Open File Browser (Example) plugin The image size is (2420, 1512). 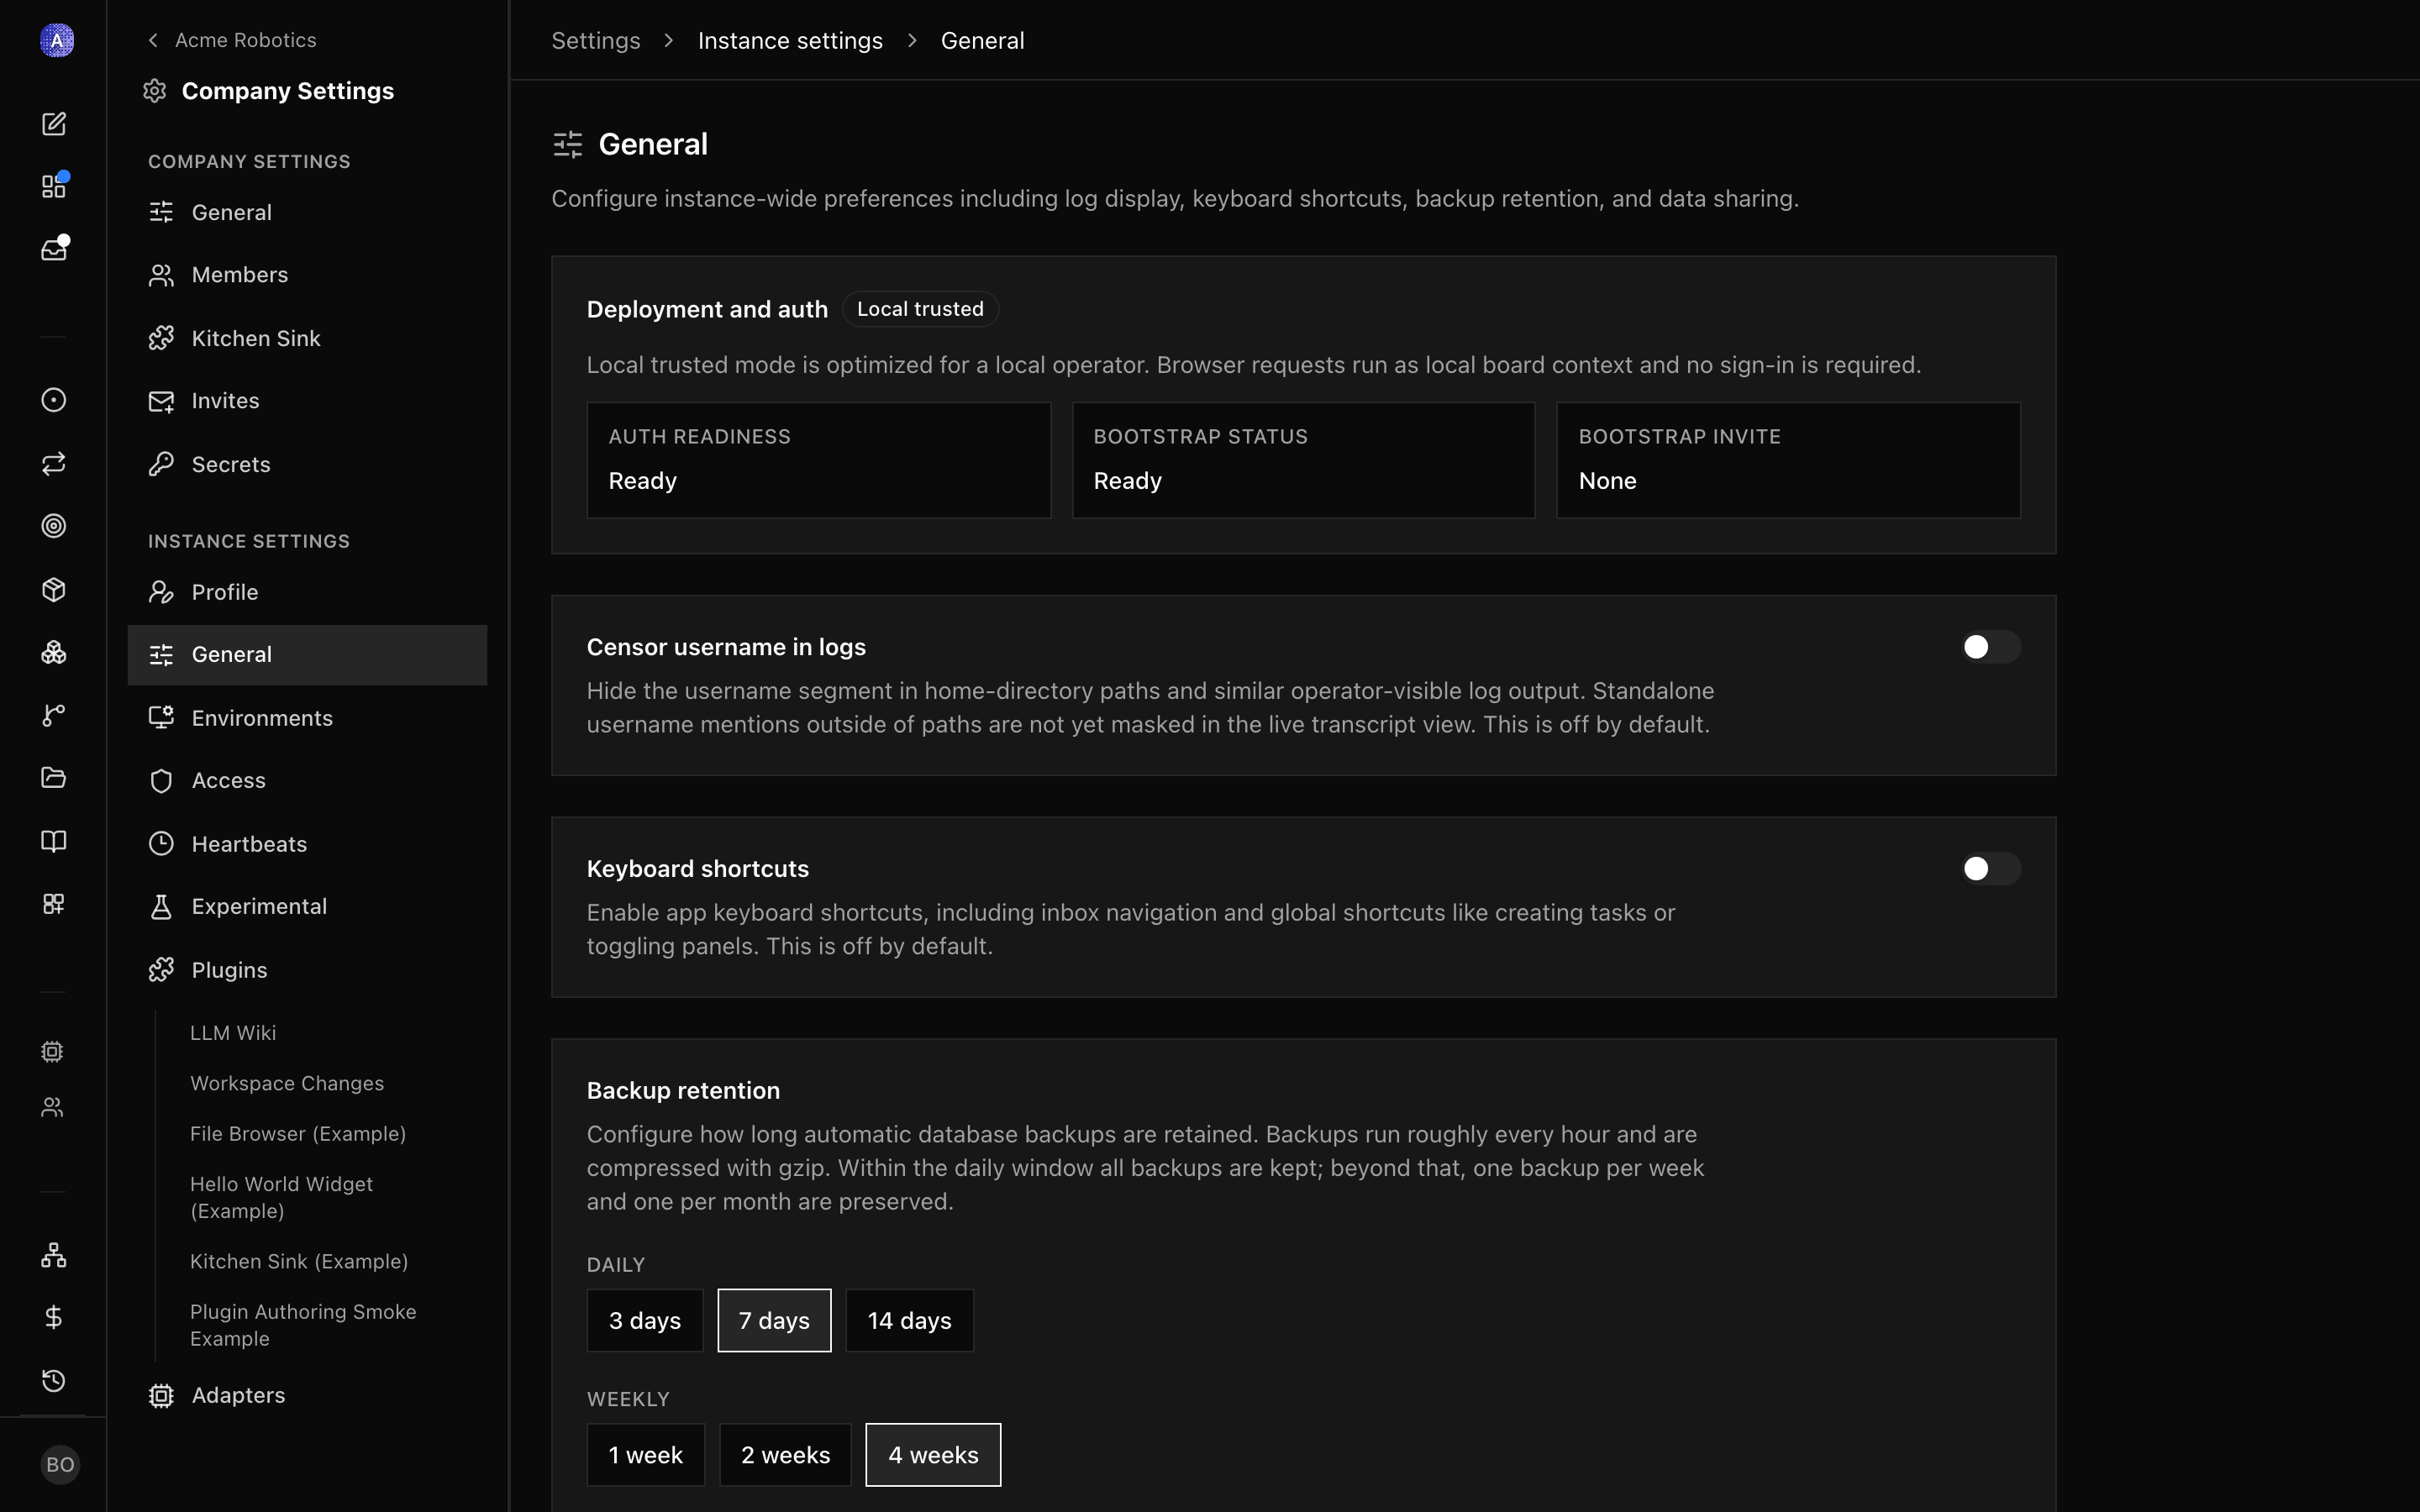298,1134
